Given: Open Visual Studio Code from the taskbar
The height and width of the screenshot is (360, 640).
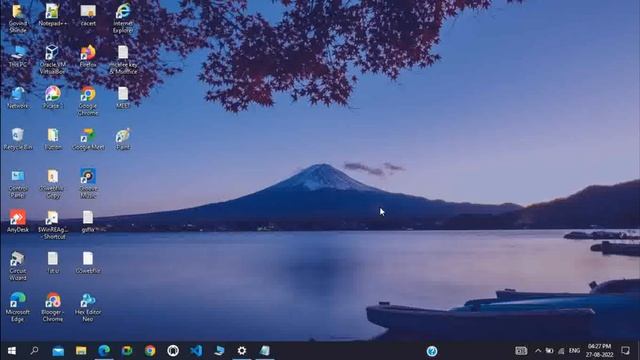Looking at the screenshot, I should [196, 351].
